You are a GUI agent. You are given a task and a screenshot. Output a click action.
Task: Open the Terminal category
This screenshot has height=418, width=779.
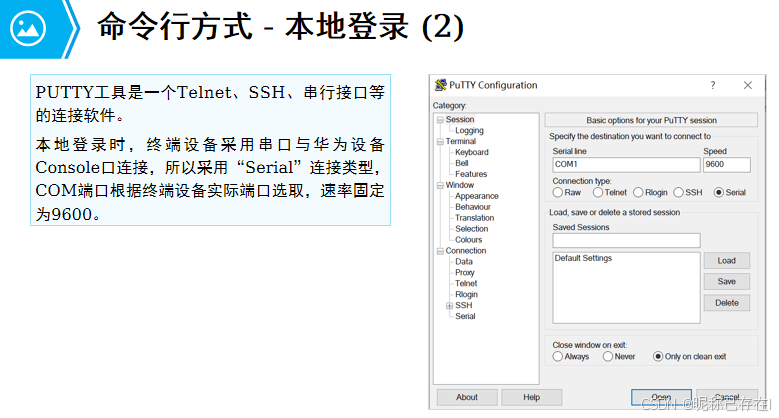461,141
